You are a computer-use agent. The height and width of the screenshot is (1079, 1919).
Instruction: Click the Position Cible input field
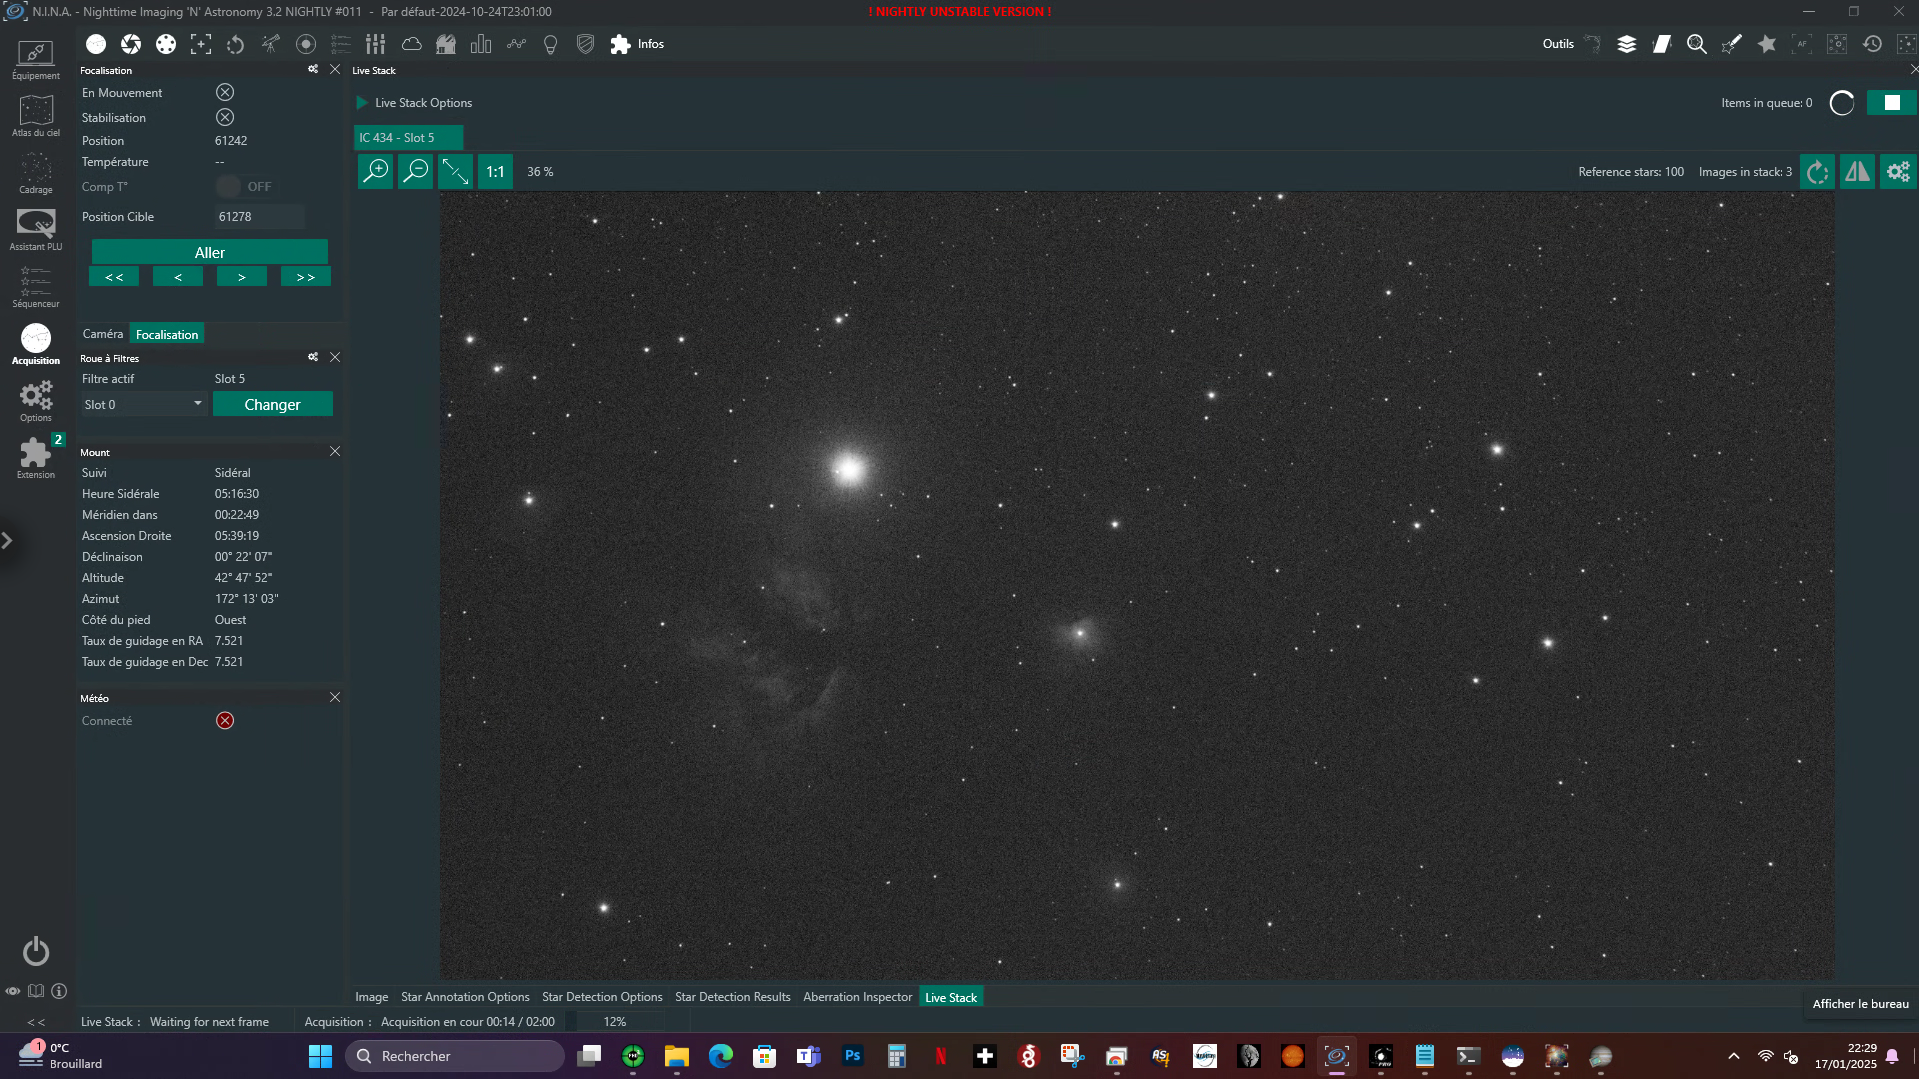coord(259,216)
